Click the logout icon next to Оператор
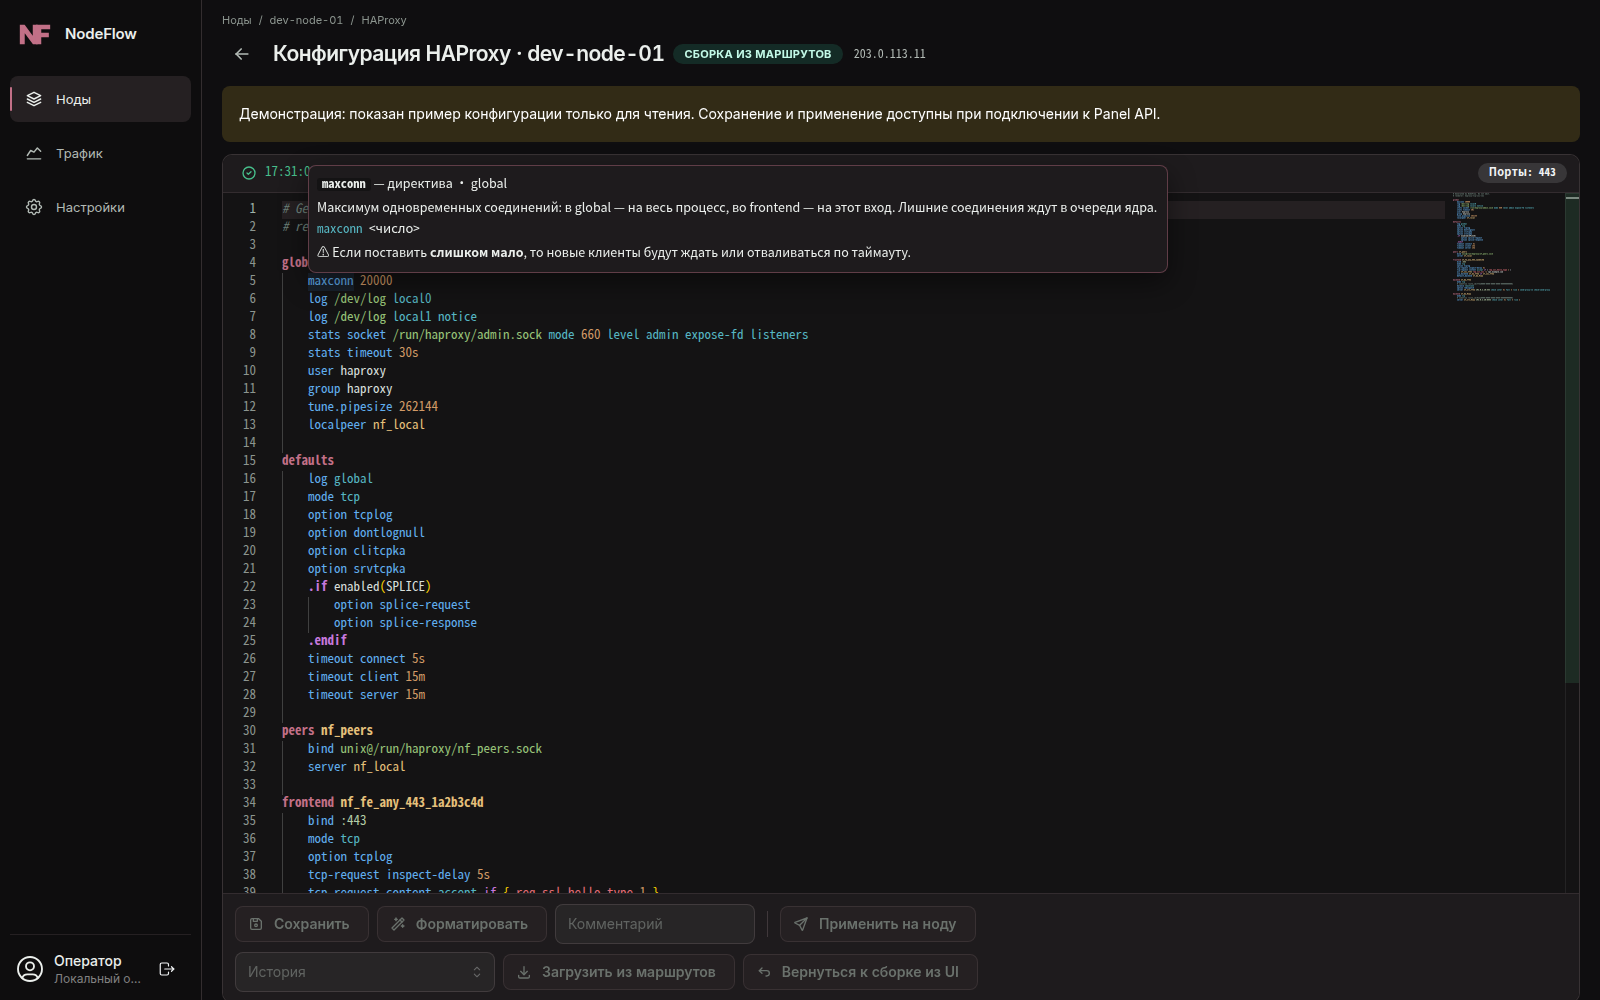Viewport: 1600px width, 1000px height. 167,969
